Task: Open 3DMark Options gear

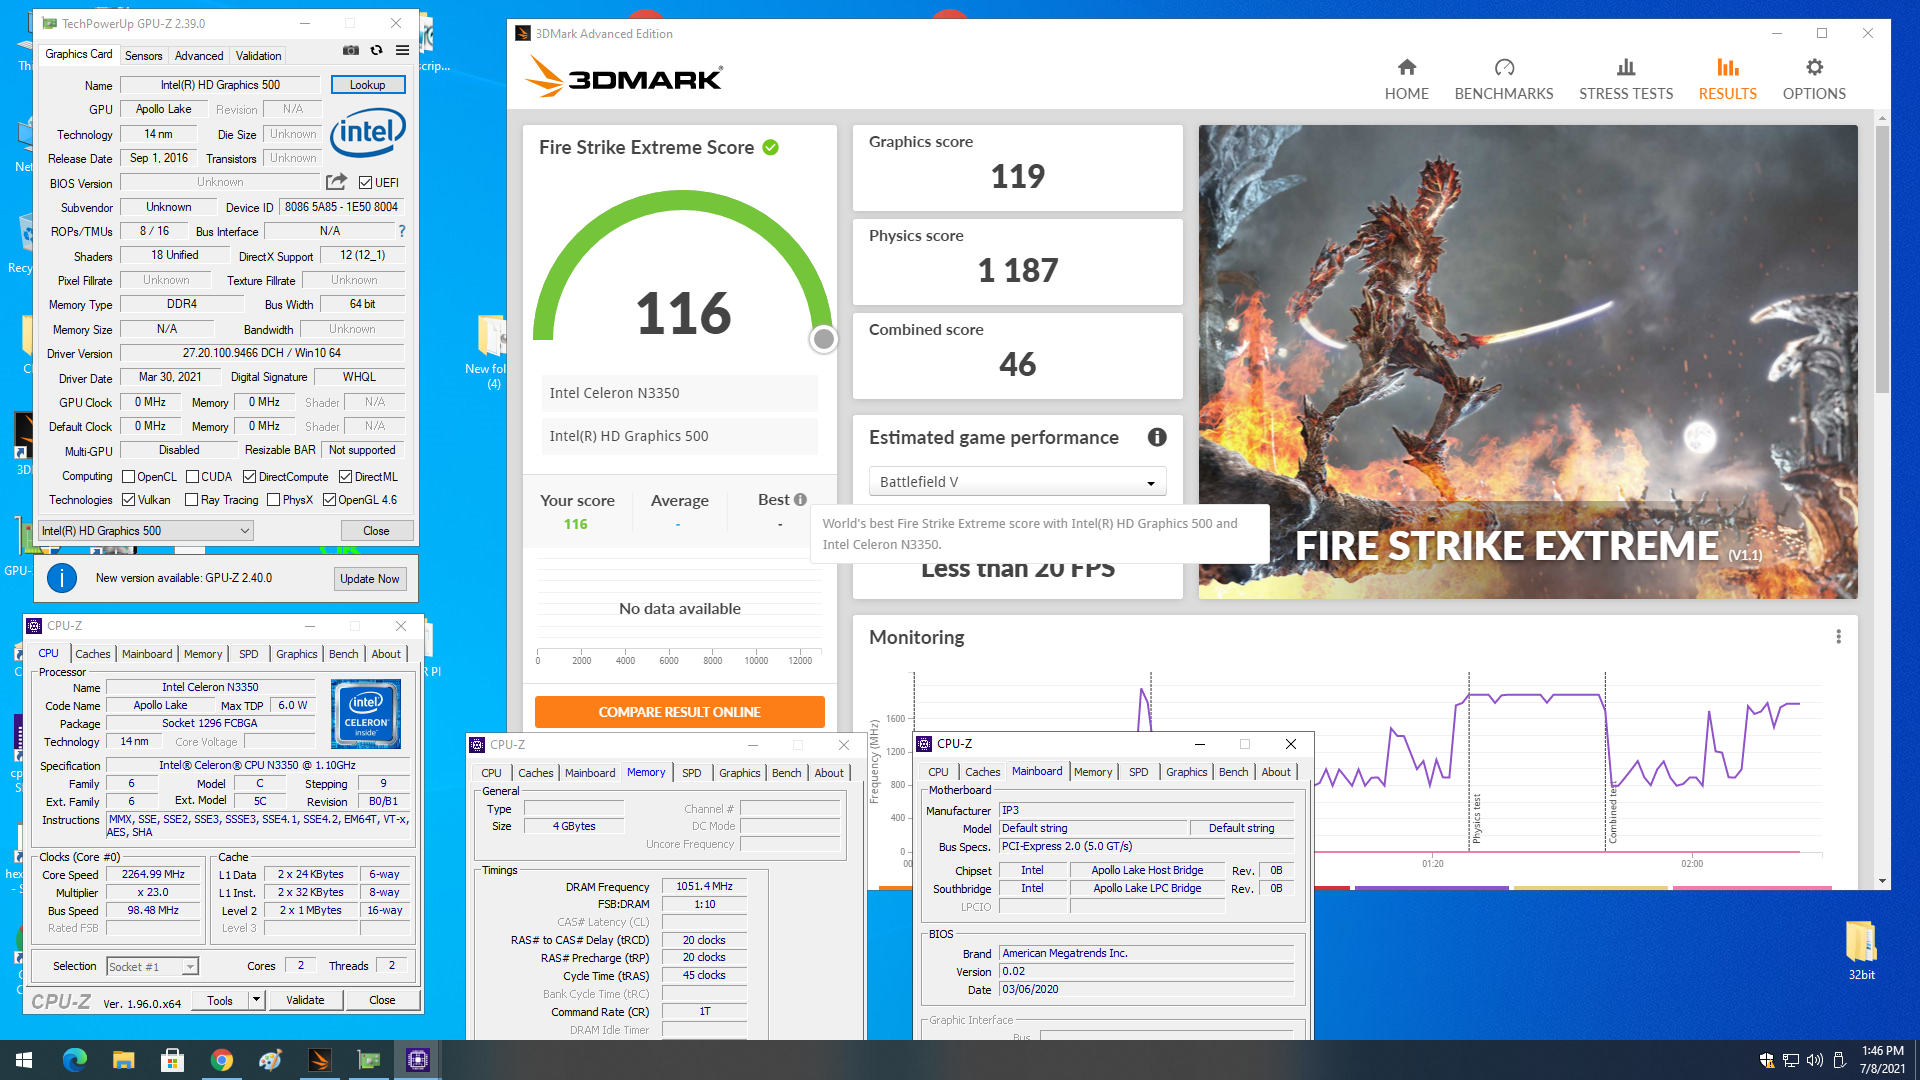Action: (1814, 79)
